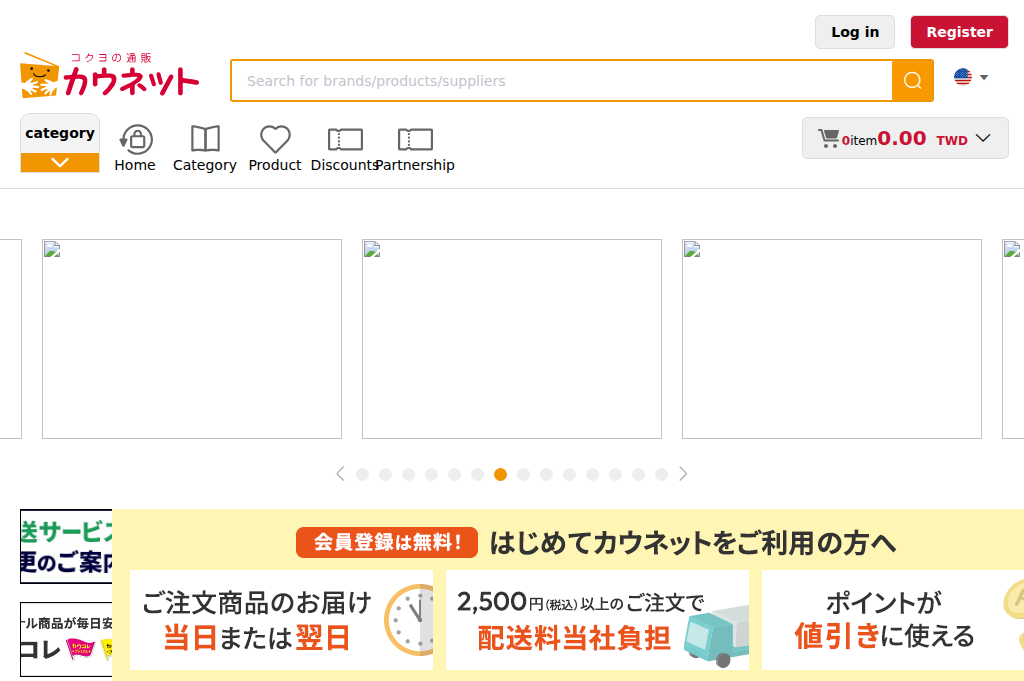
Task: Open the shopping cart icon
Action: [x=829, y=137]
